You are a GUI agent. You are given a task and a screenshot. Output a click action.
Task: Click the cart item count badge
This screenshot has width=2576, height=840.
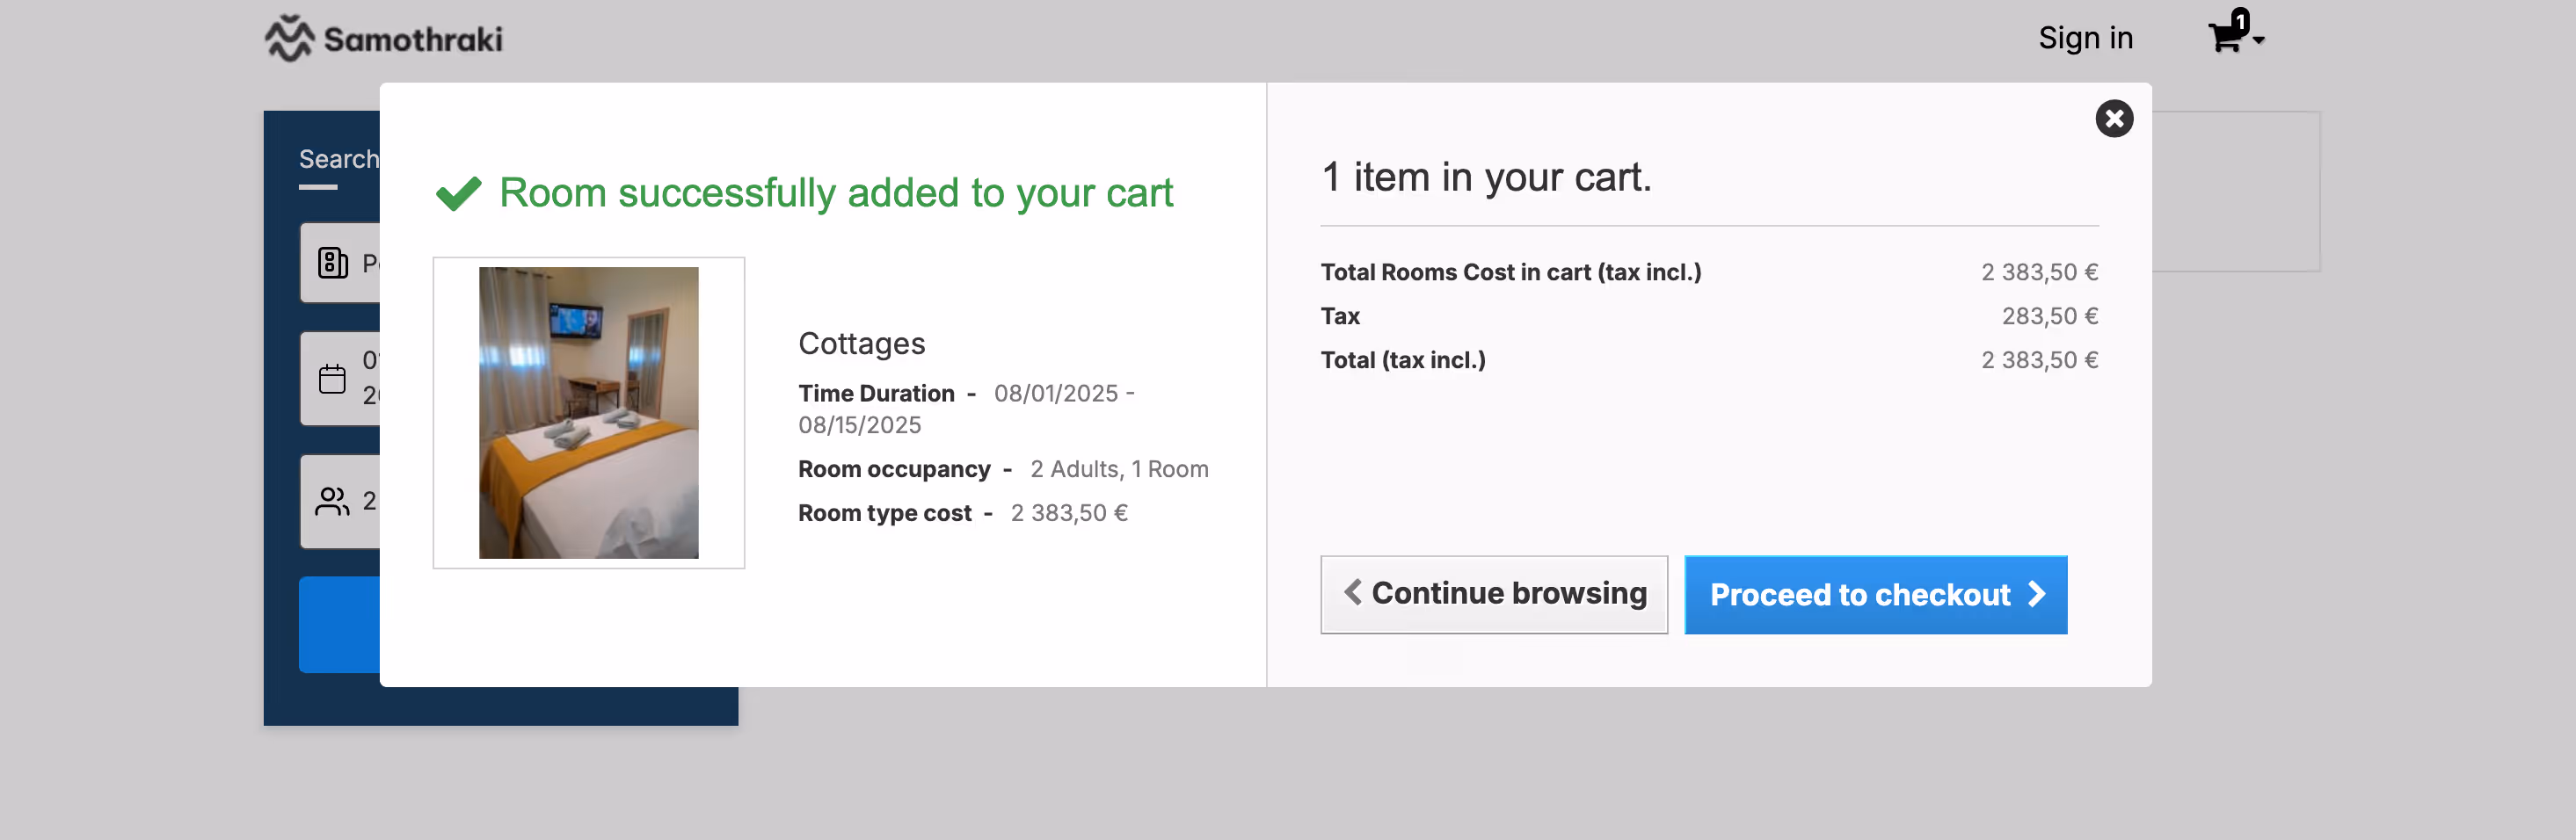tap(2240, 20)
